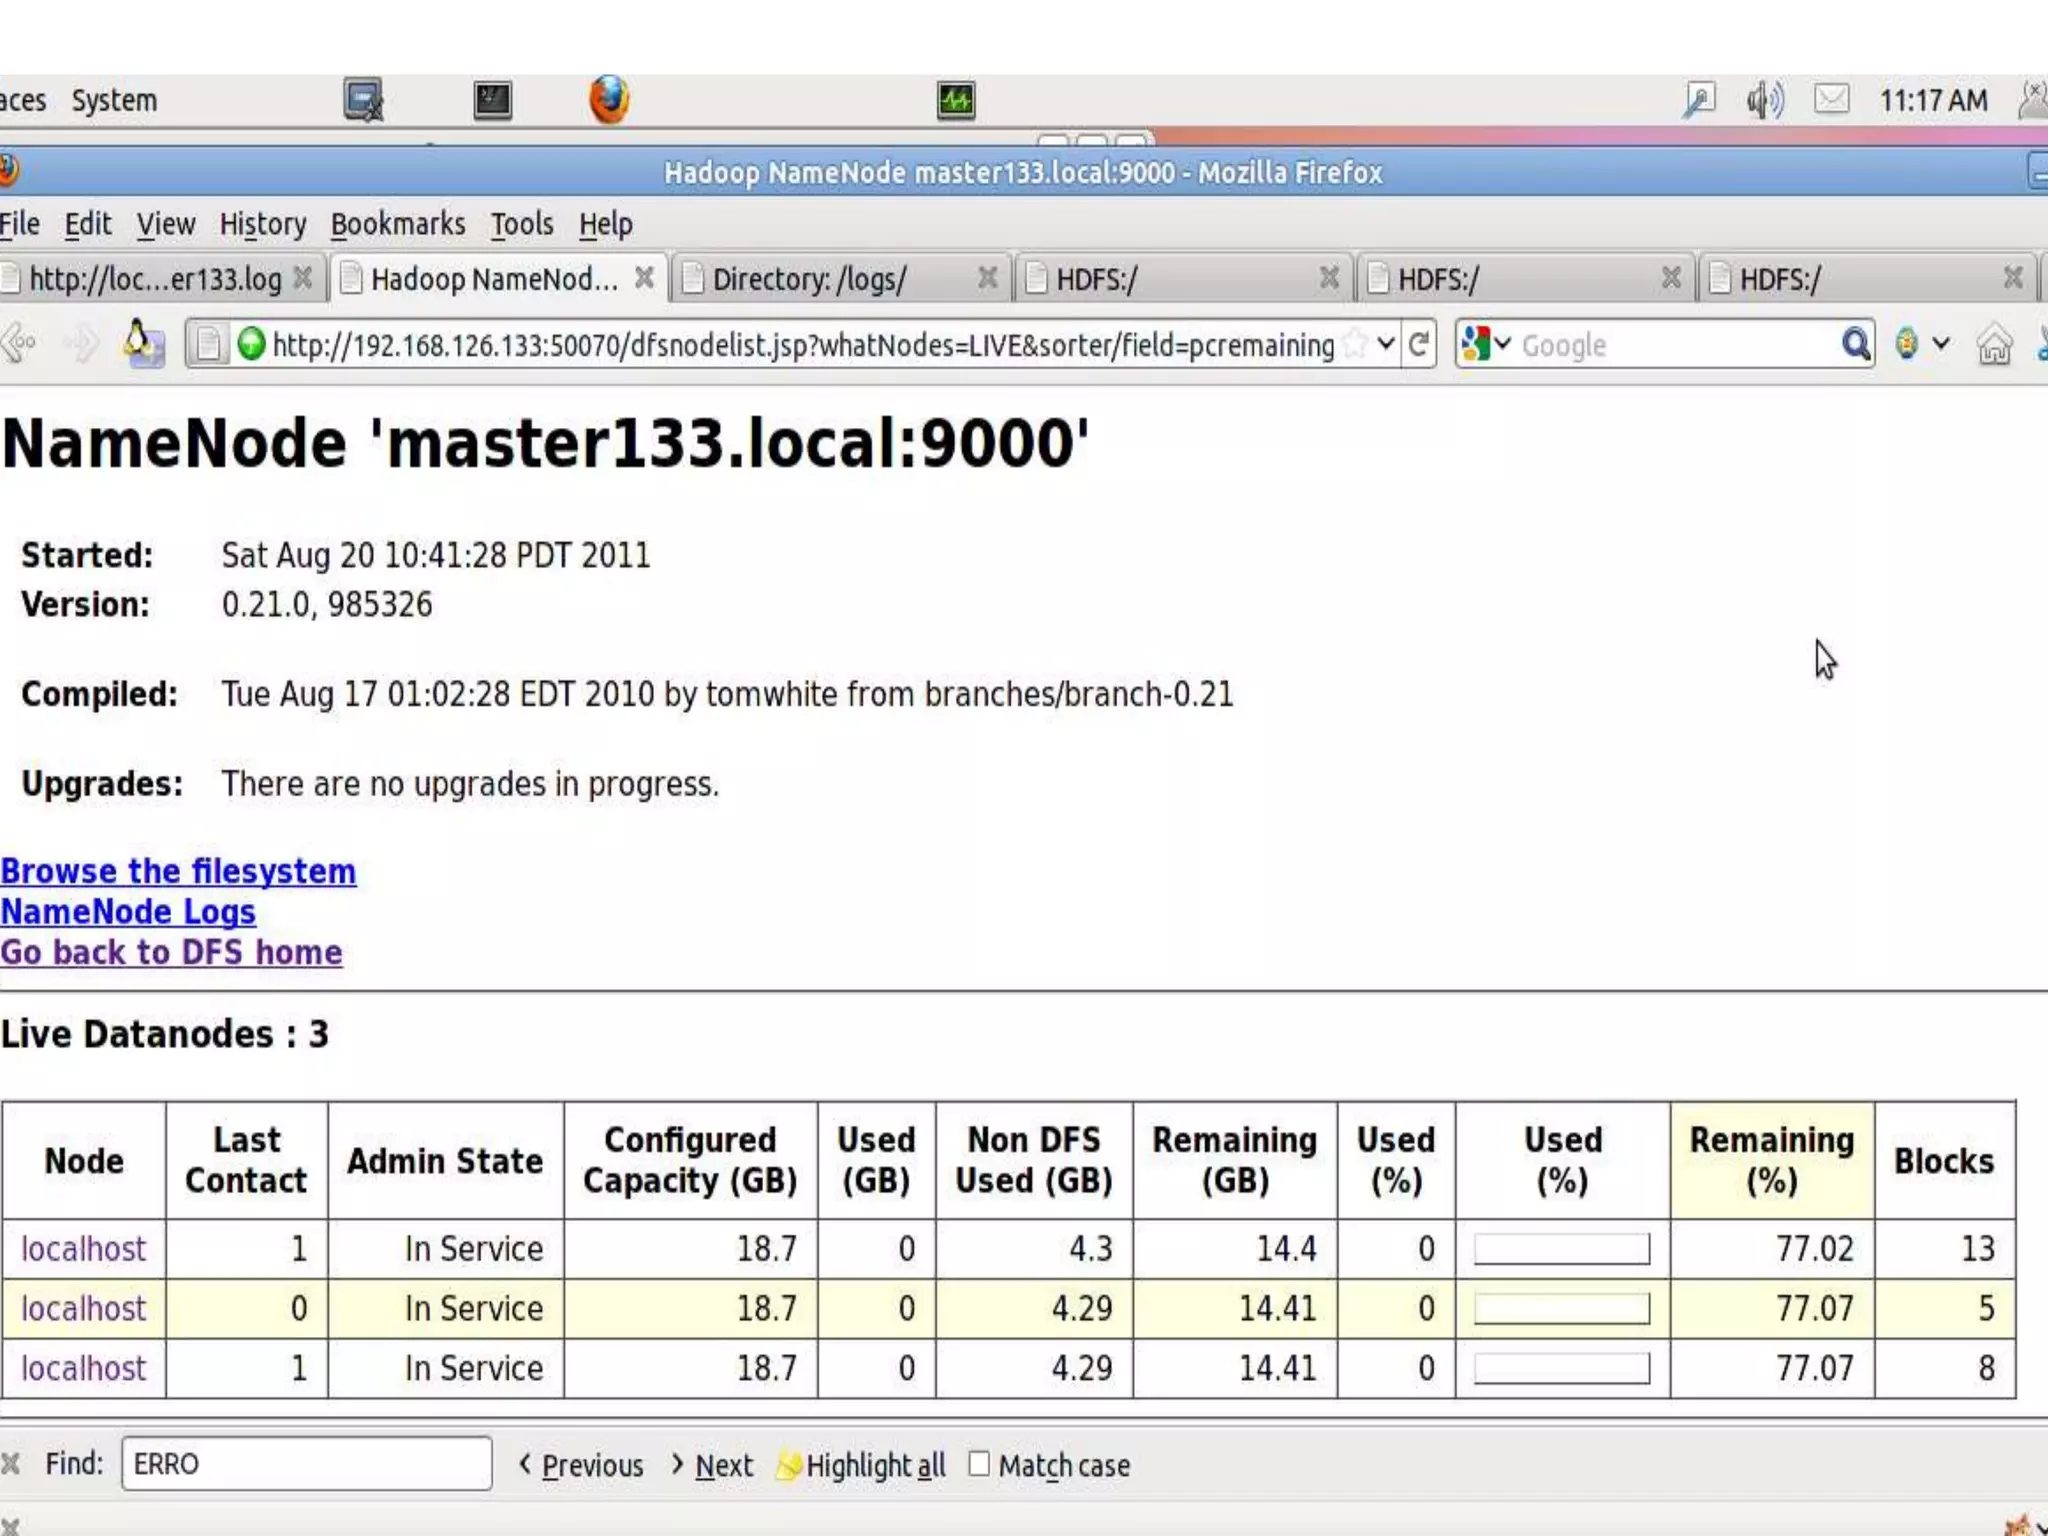Click the first row's Used (%) bar
Screen dimensions: 2048x1536
(x=1561, y=1249)
